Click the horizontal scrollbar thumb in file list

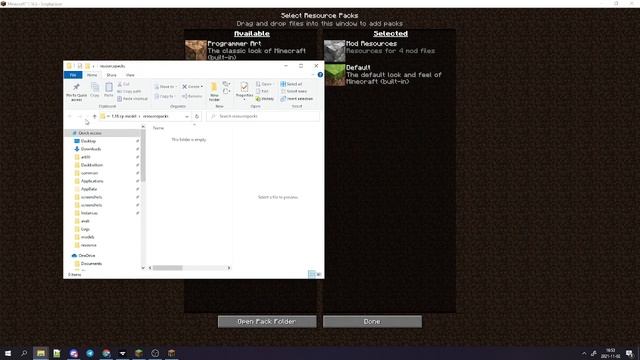(x=168, y=268)
